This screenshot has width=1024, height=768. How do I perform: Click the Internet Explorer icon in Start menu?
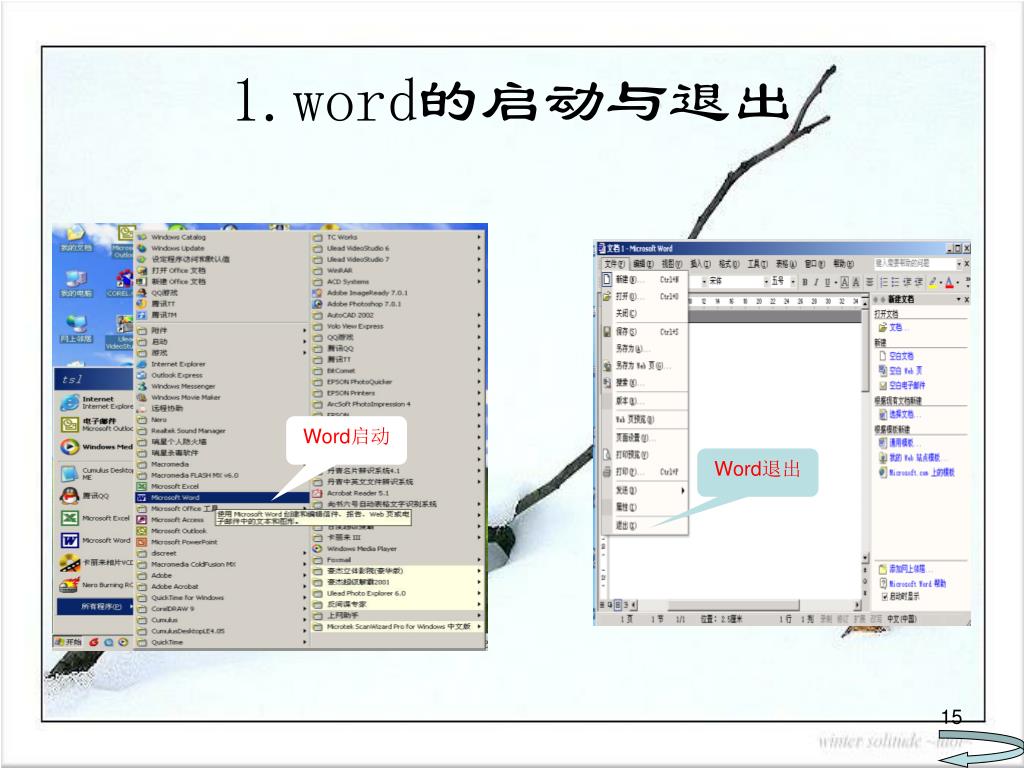pos(70,402)
